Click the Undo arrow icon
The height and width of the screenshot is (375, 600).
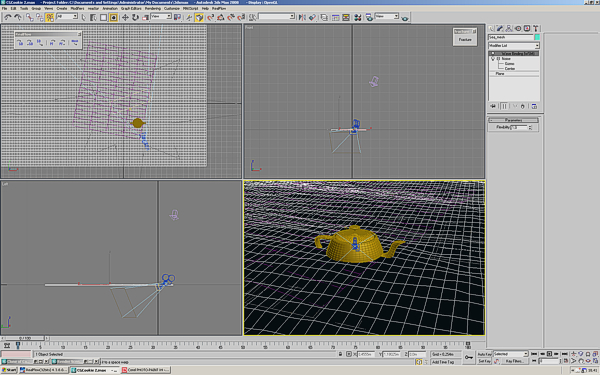(x=8, y=17)
